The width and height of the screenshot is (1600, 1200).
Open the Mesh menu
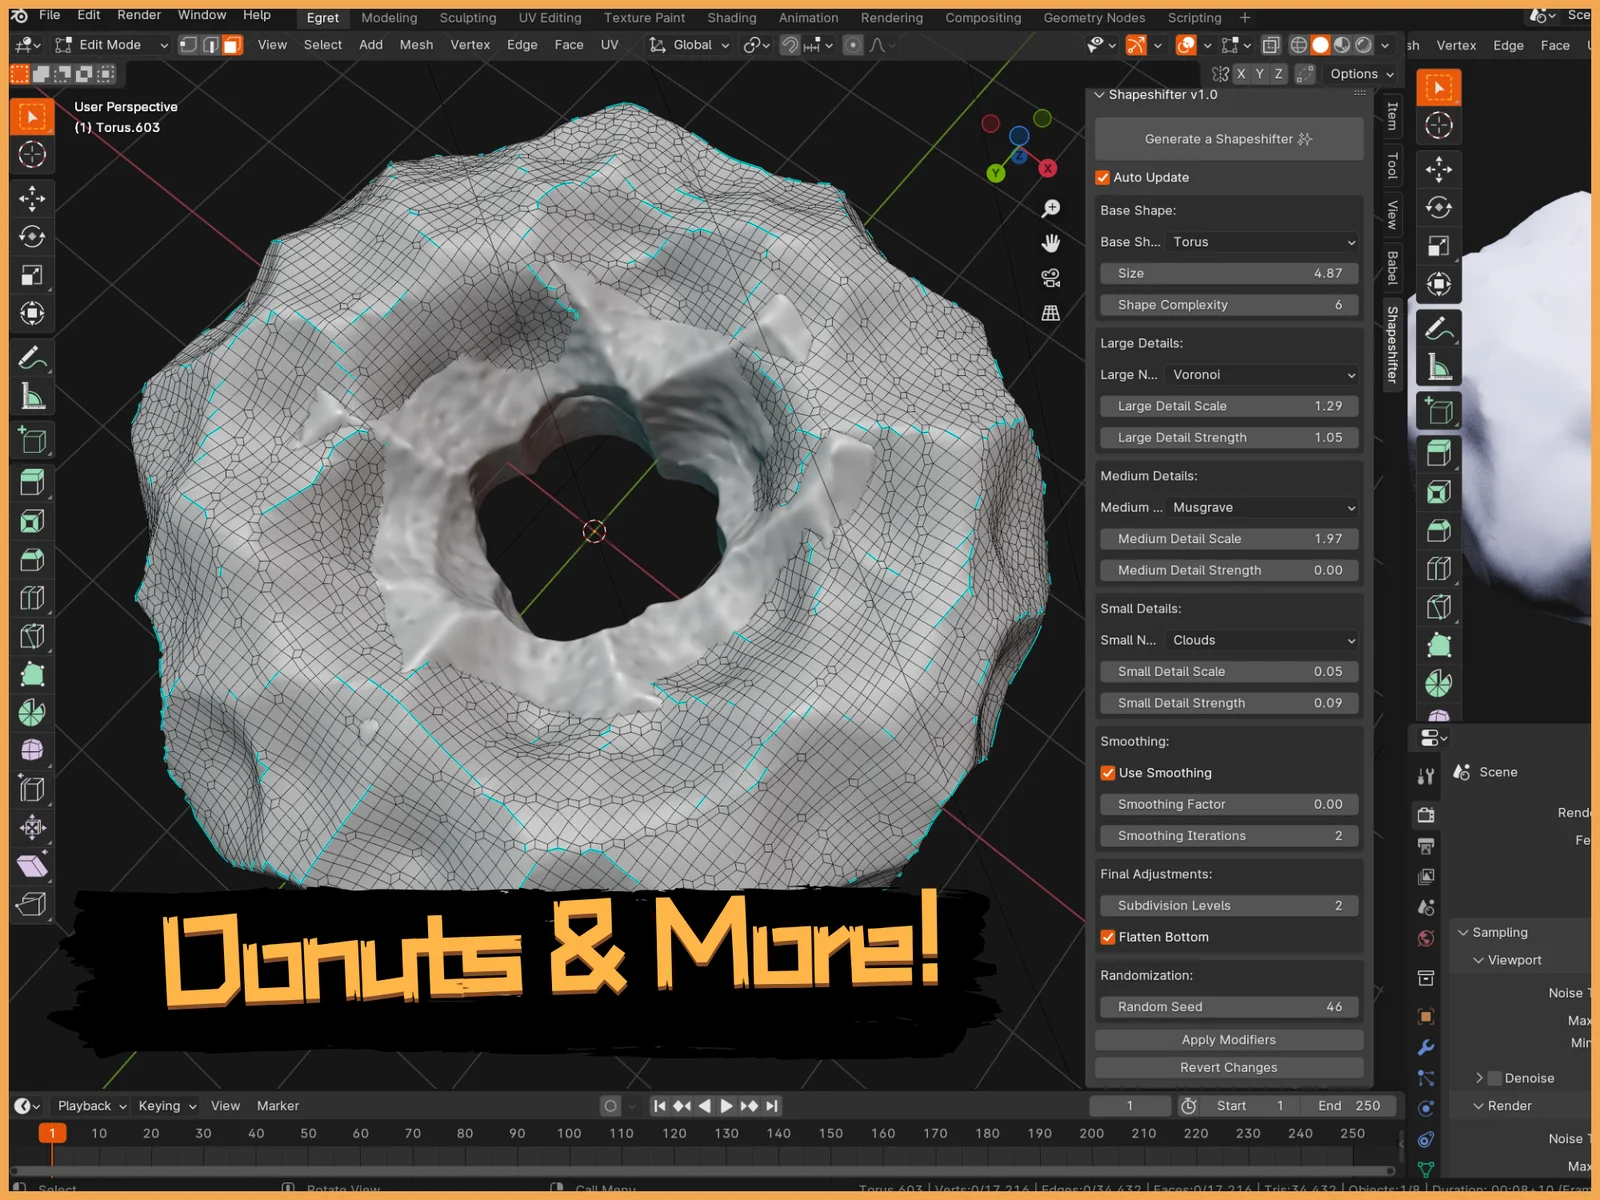[416, 45]
